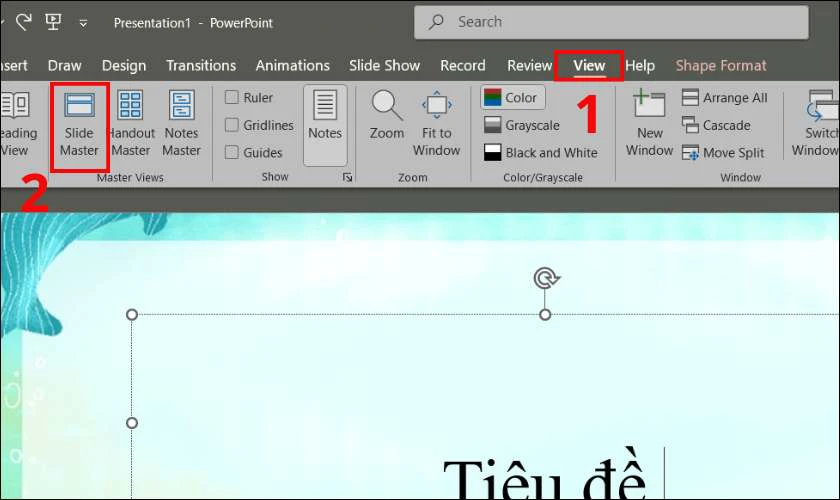Viewport: 840px width, 500px height.
Task: Open a New Window
Action: (649, 124)
